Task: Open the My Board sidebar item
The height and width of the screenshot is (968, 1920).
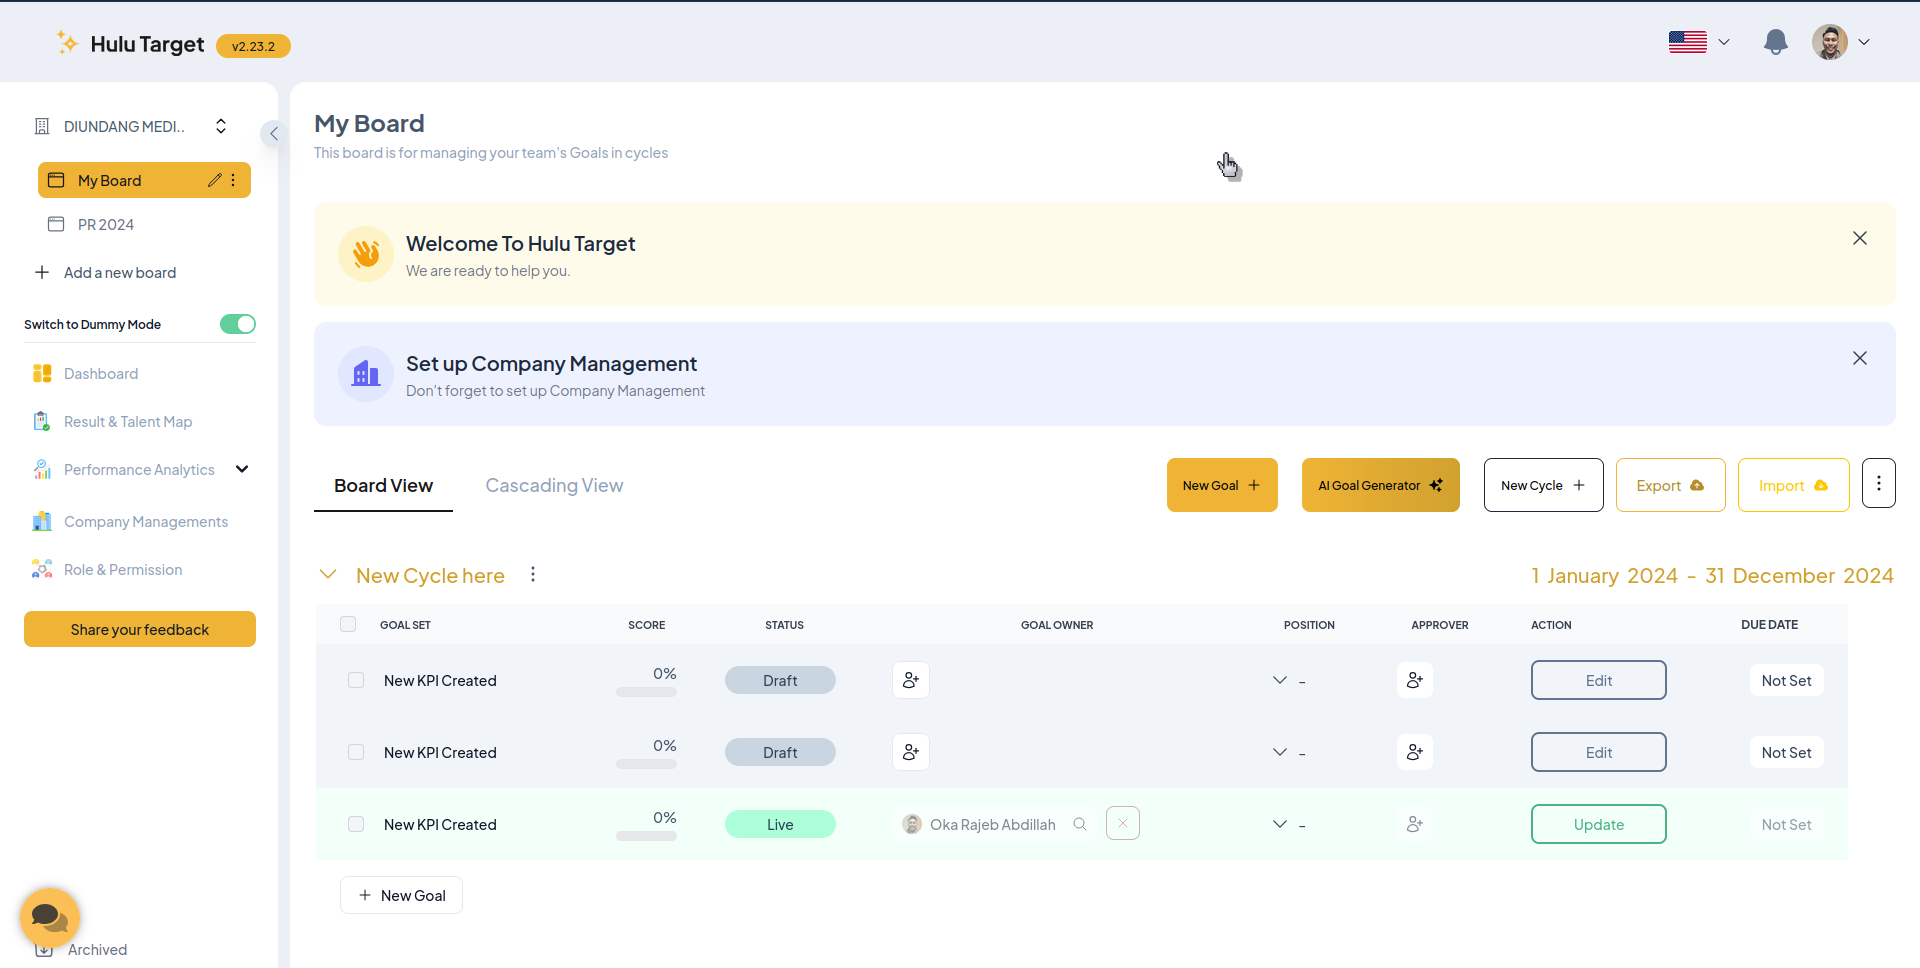Action: (144, 180)
